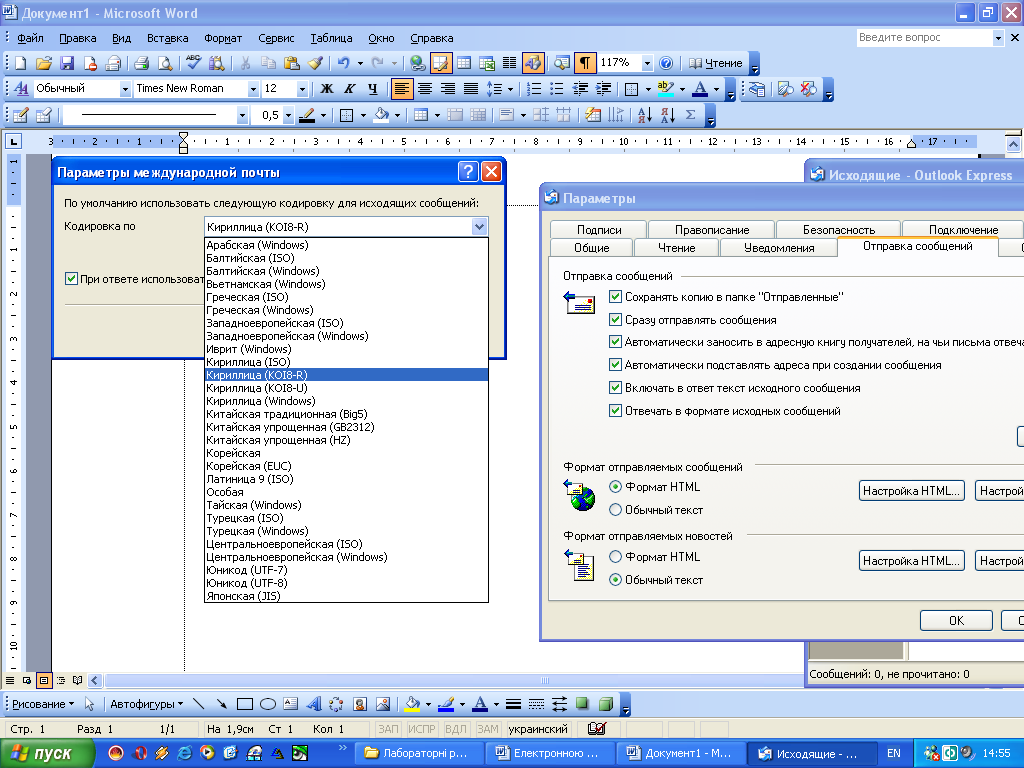Screen dimensions: 1024x768
Task: Click the Undo arrow icon
Action: 344,63
